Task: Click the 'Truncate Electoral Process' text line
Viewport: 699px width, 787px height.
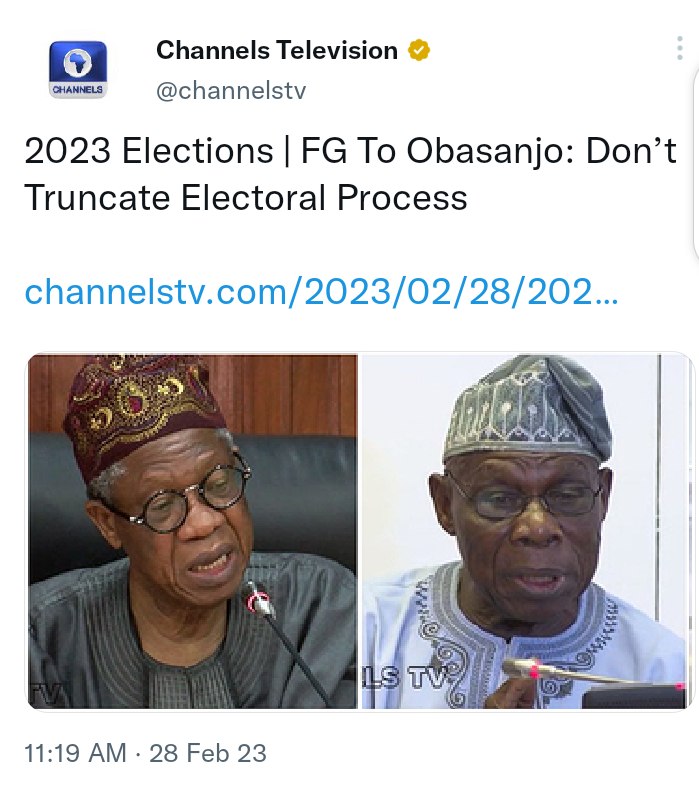Action: 246,197
